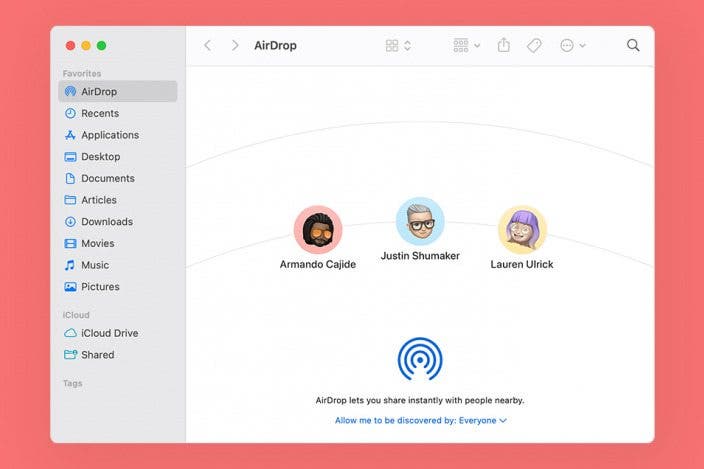
Task: Click the Movies film icon
Action: [x=70, y=243]
